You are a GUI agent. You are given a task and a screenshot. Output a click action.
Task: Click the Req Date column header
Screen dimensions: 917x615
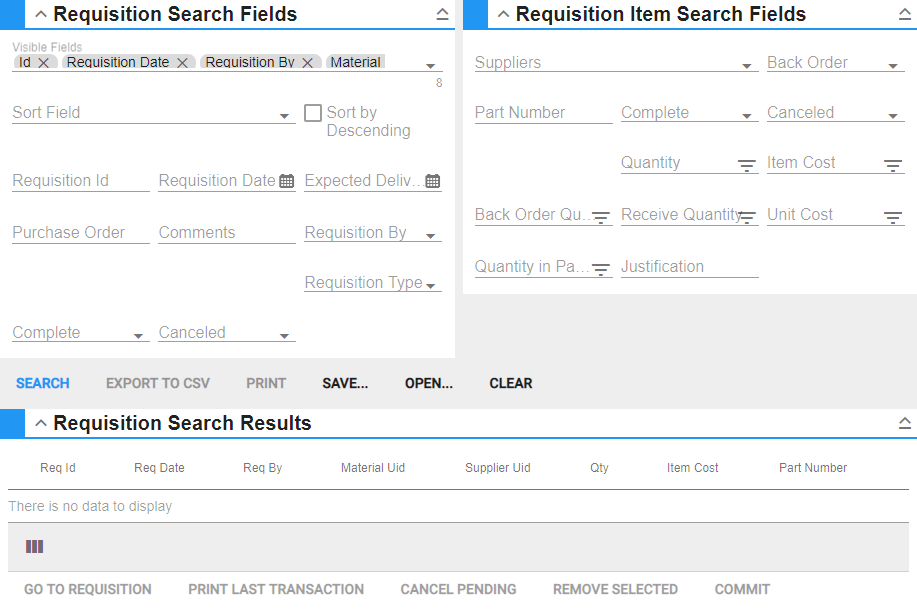pyautogui.click(x=159, y=468)
